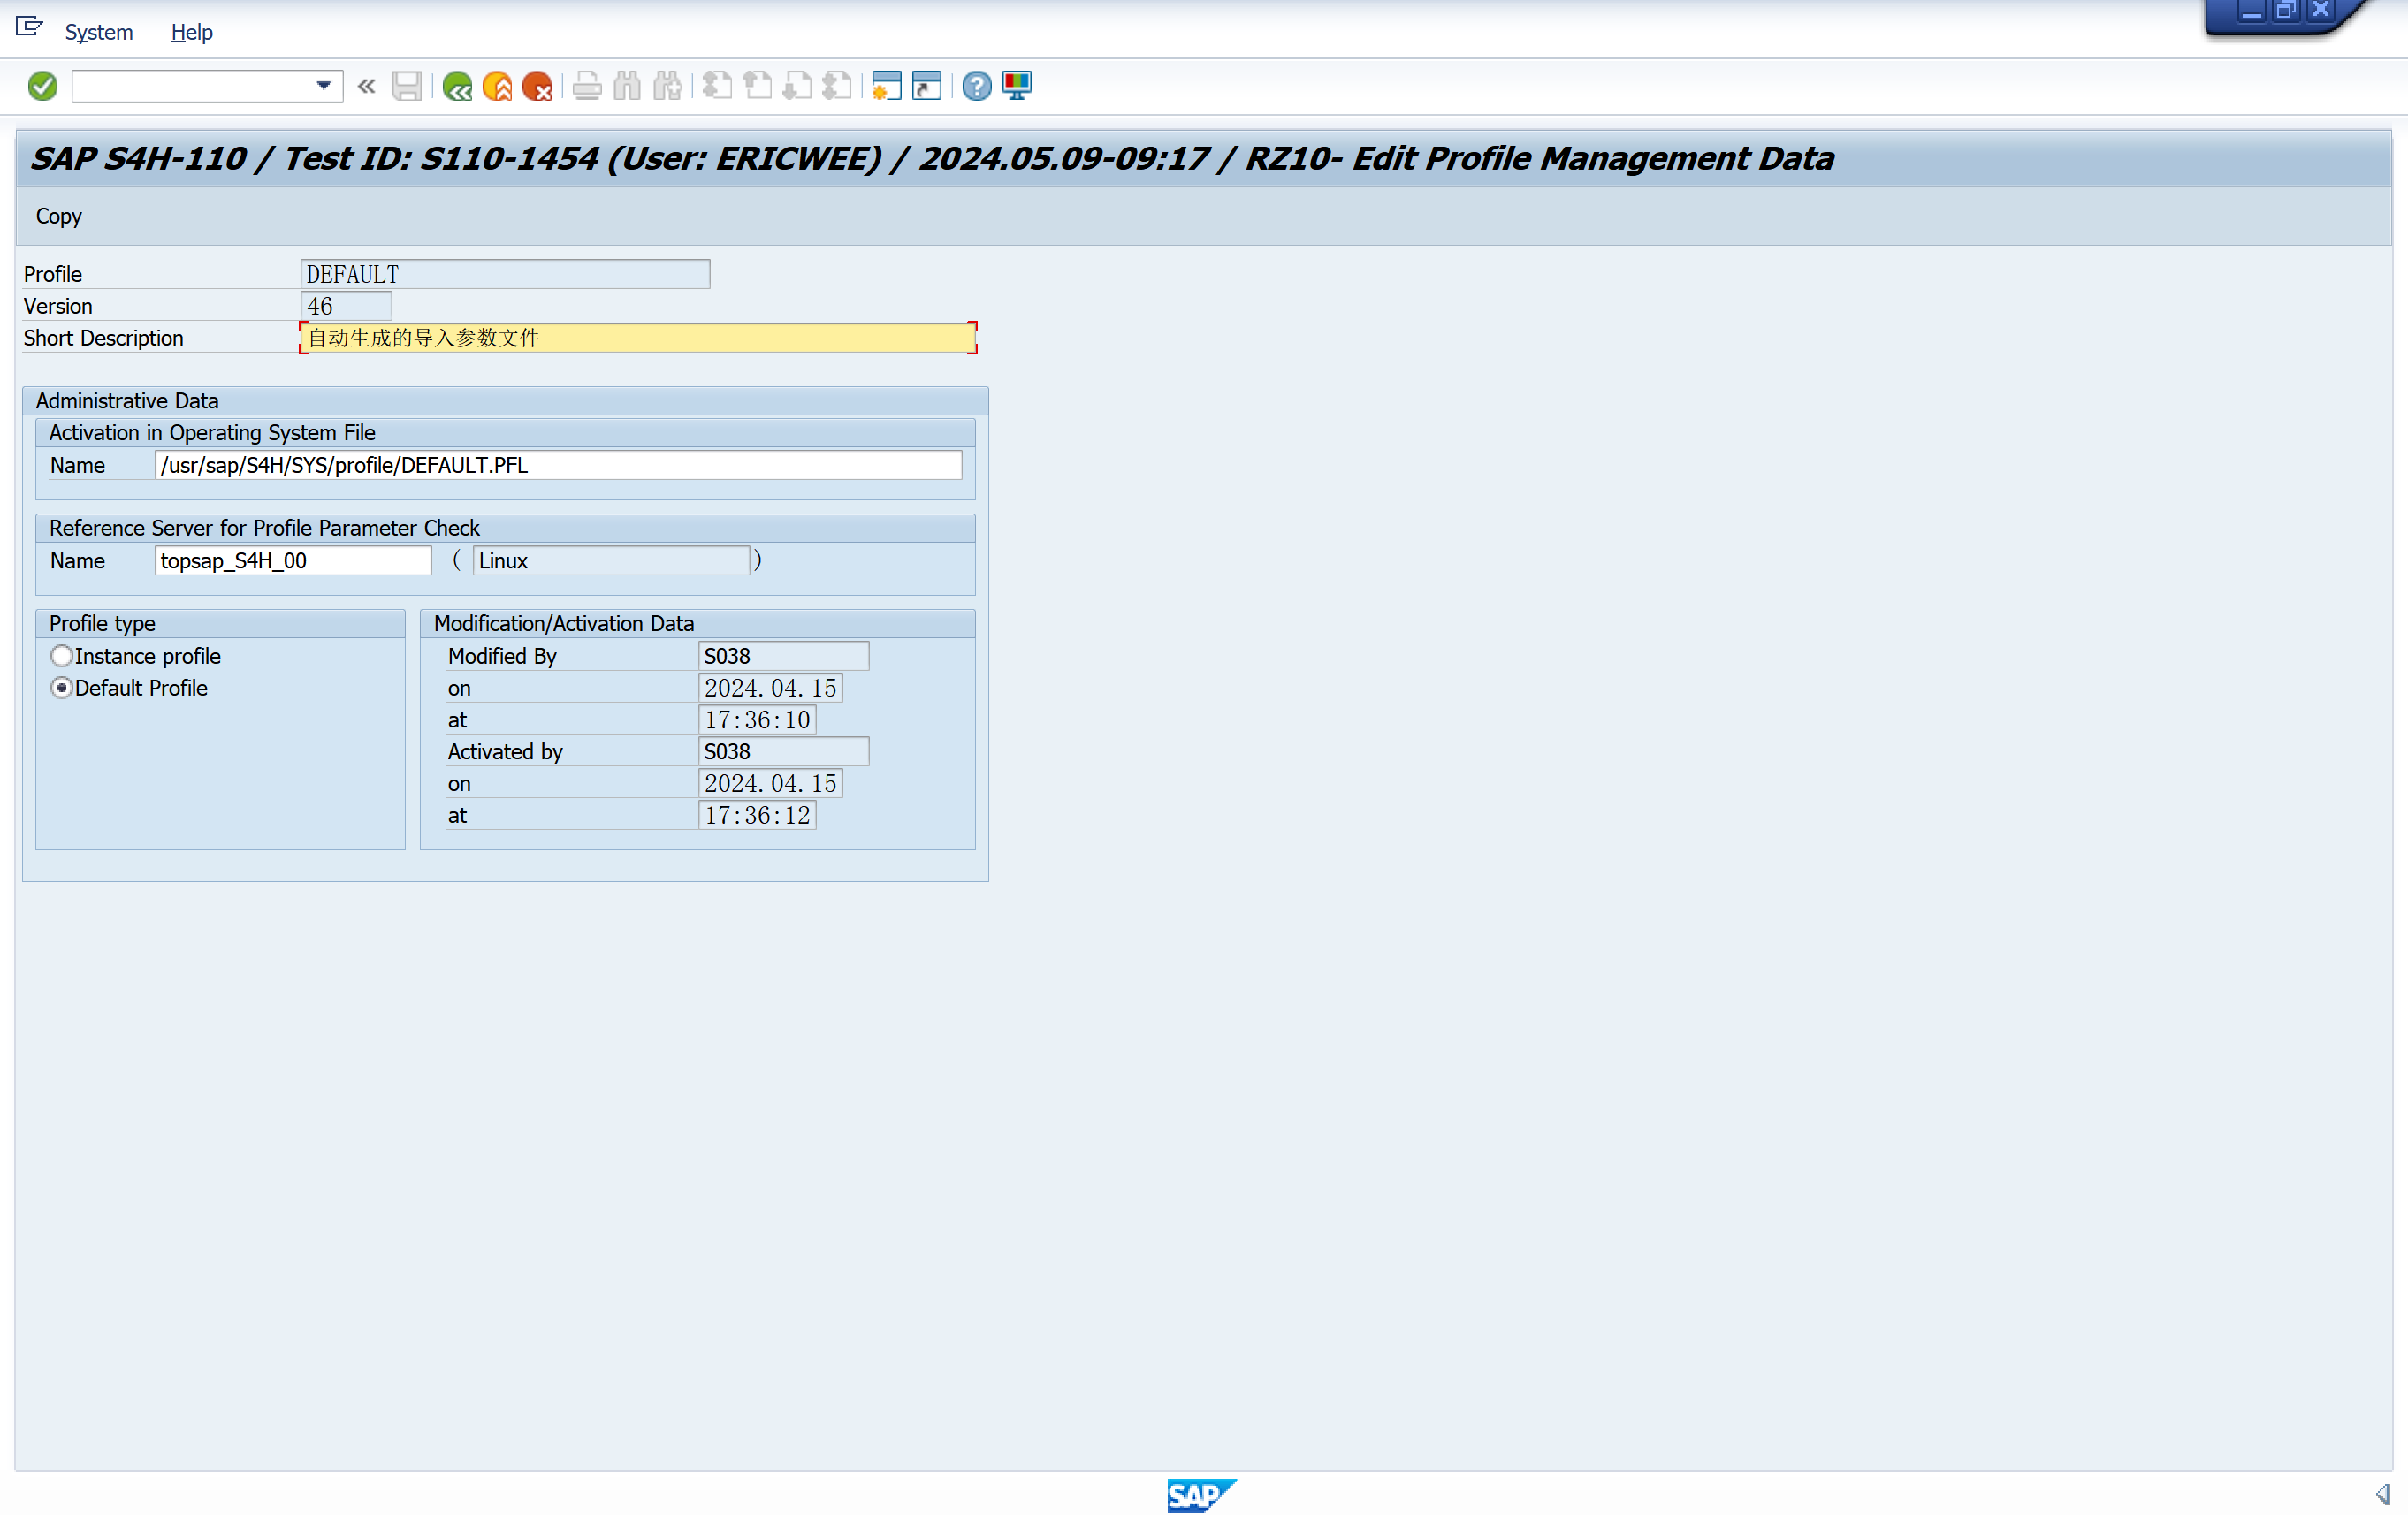Image resolution: width=2408 pixels, height=1515 pixels.
Task: Click the Short Description input field
Action: [638, 338]
